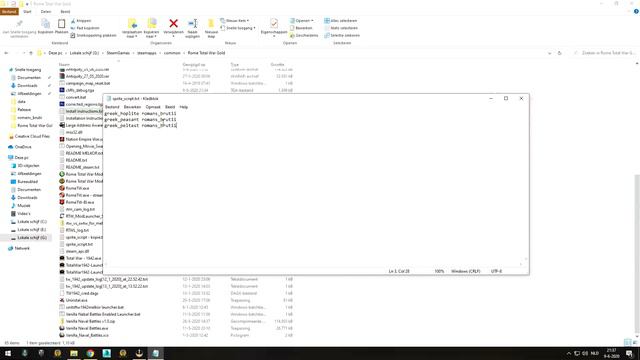Viewport: 640px width, 360px height.
Task: Click the up-one-folder arrow in Explorer
Action: pyautogui.click(x=31, y=53)
